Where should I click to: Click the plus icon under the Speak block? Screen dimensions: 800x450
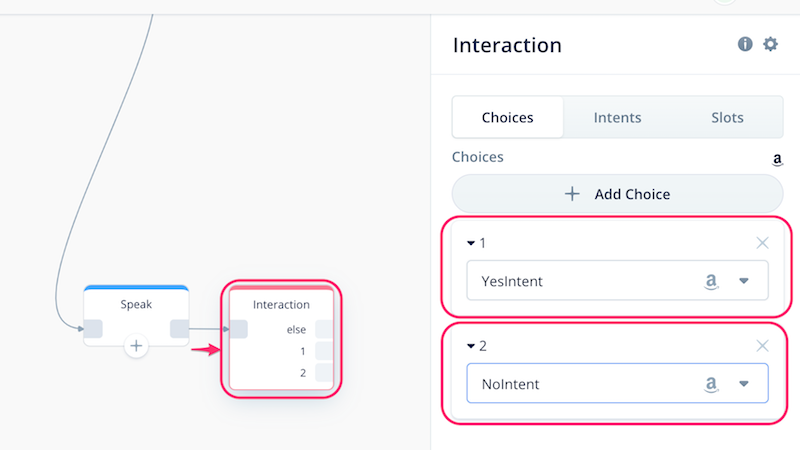coord(136,346)
